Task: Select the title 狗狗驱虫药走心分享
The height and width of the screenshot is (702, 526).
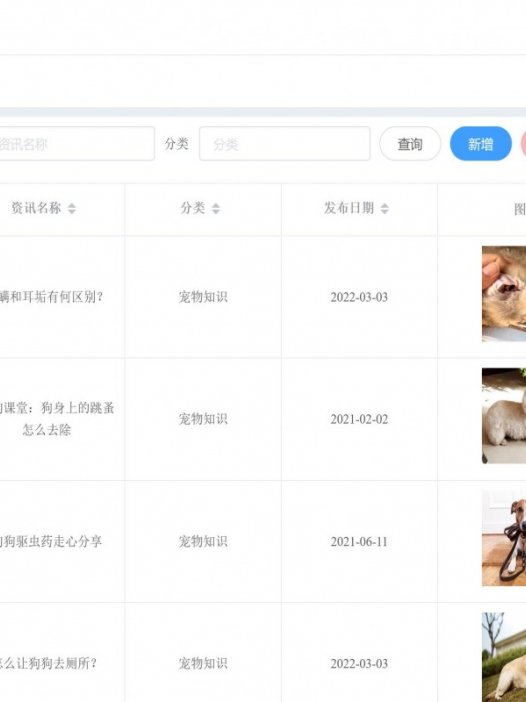Action: coord(51,541)
